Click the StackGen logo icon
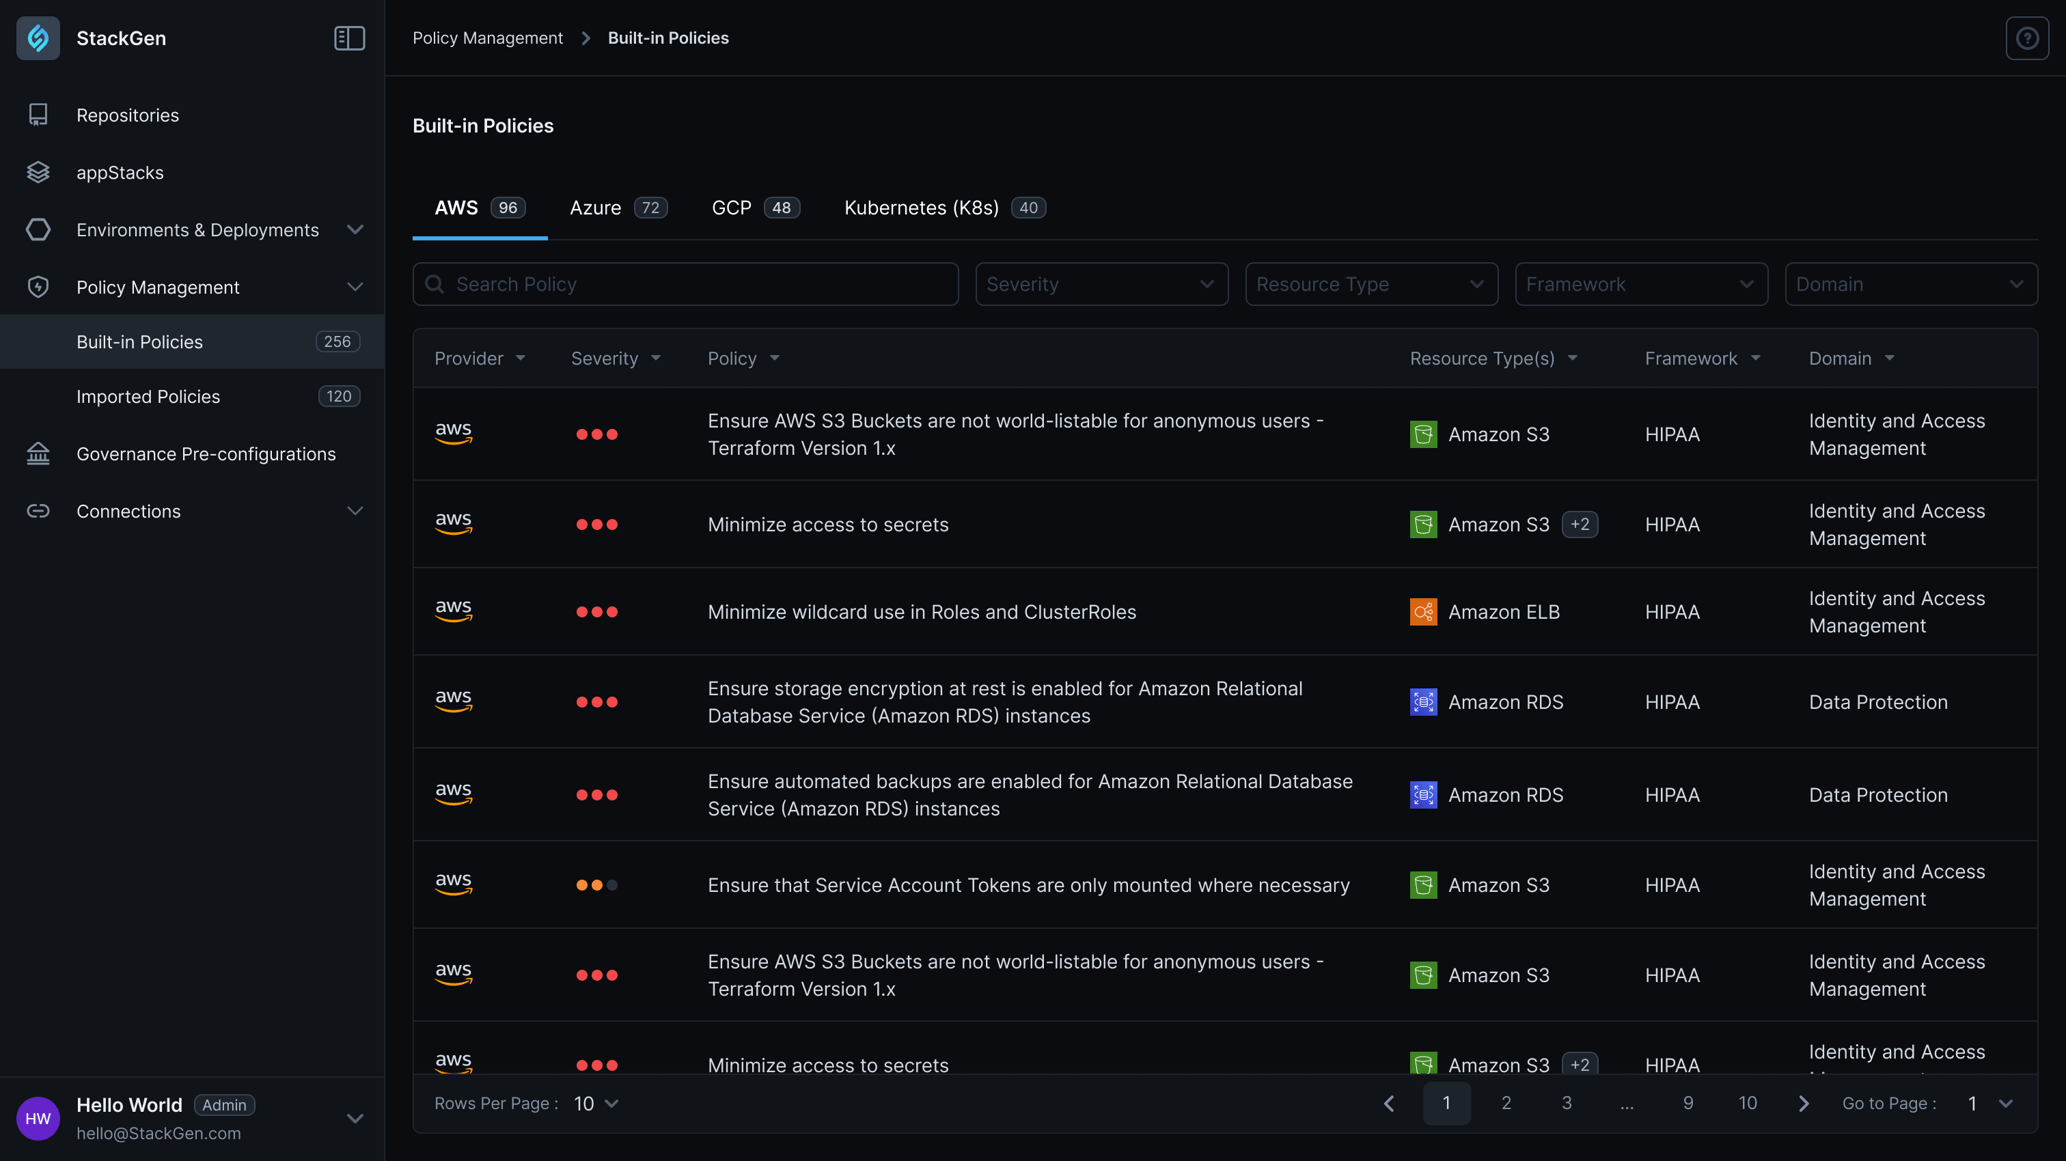 40,37
